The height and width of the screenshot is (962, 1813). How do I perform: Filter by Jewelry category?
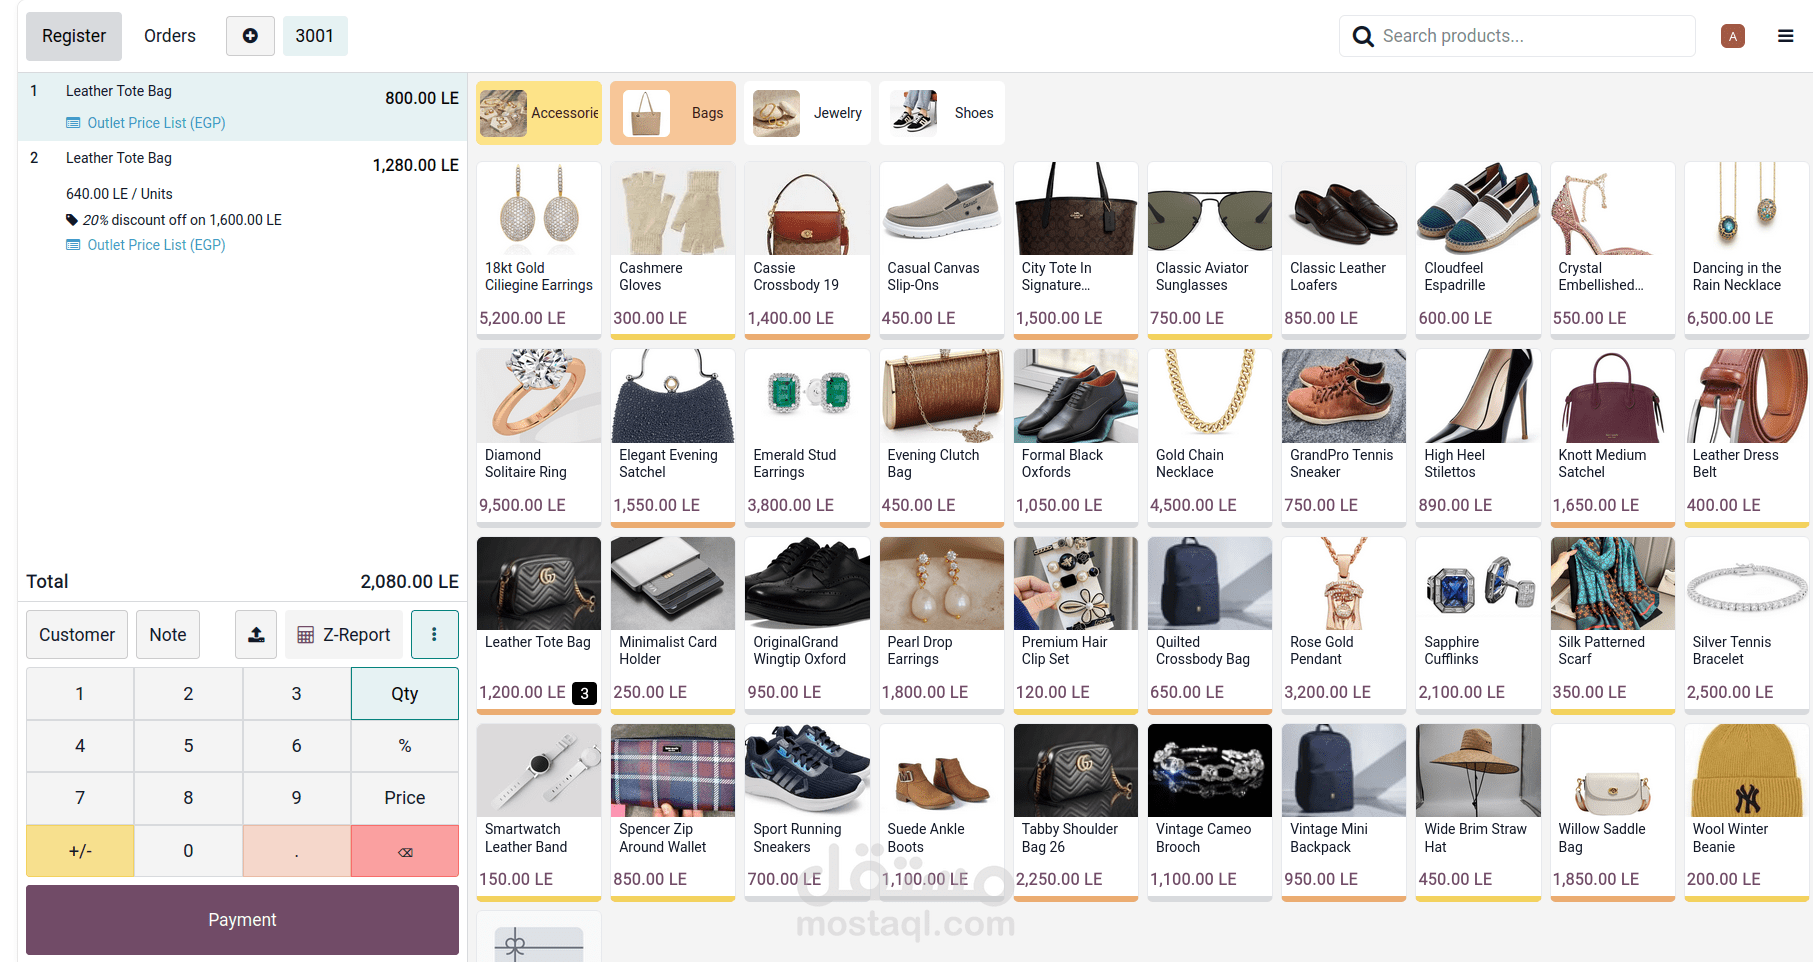[807, 113]
